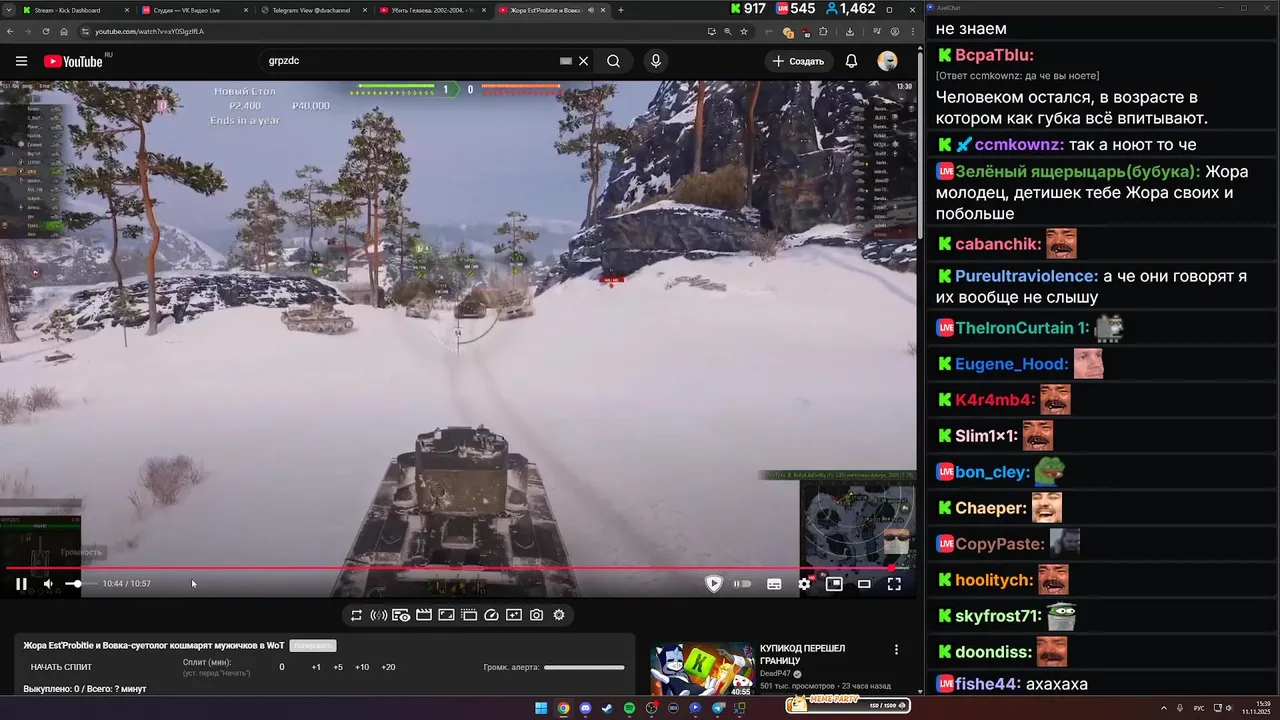Open the YouTube account avatar menu
1280x720 pixels.
click(x=887, y=61)
